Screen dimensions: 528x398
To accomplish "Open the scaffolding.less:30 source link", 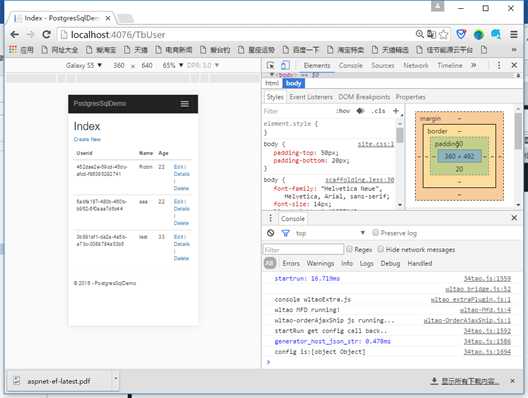I will tap(360, 180).
